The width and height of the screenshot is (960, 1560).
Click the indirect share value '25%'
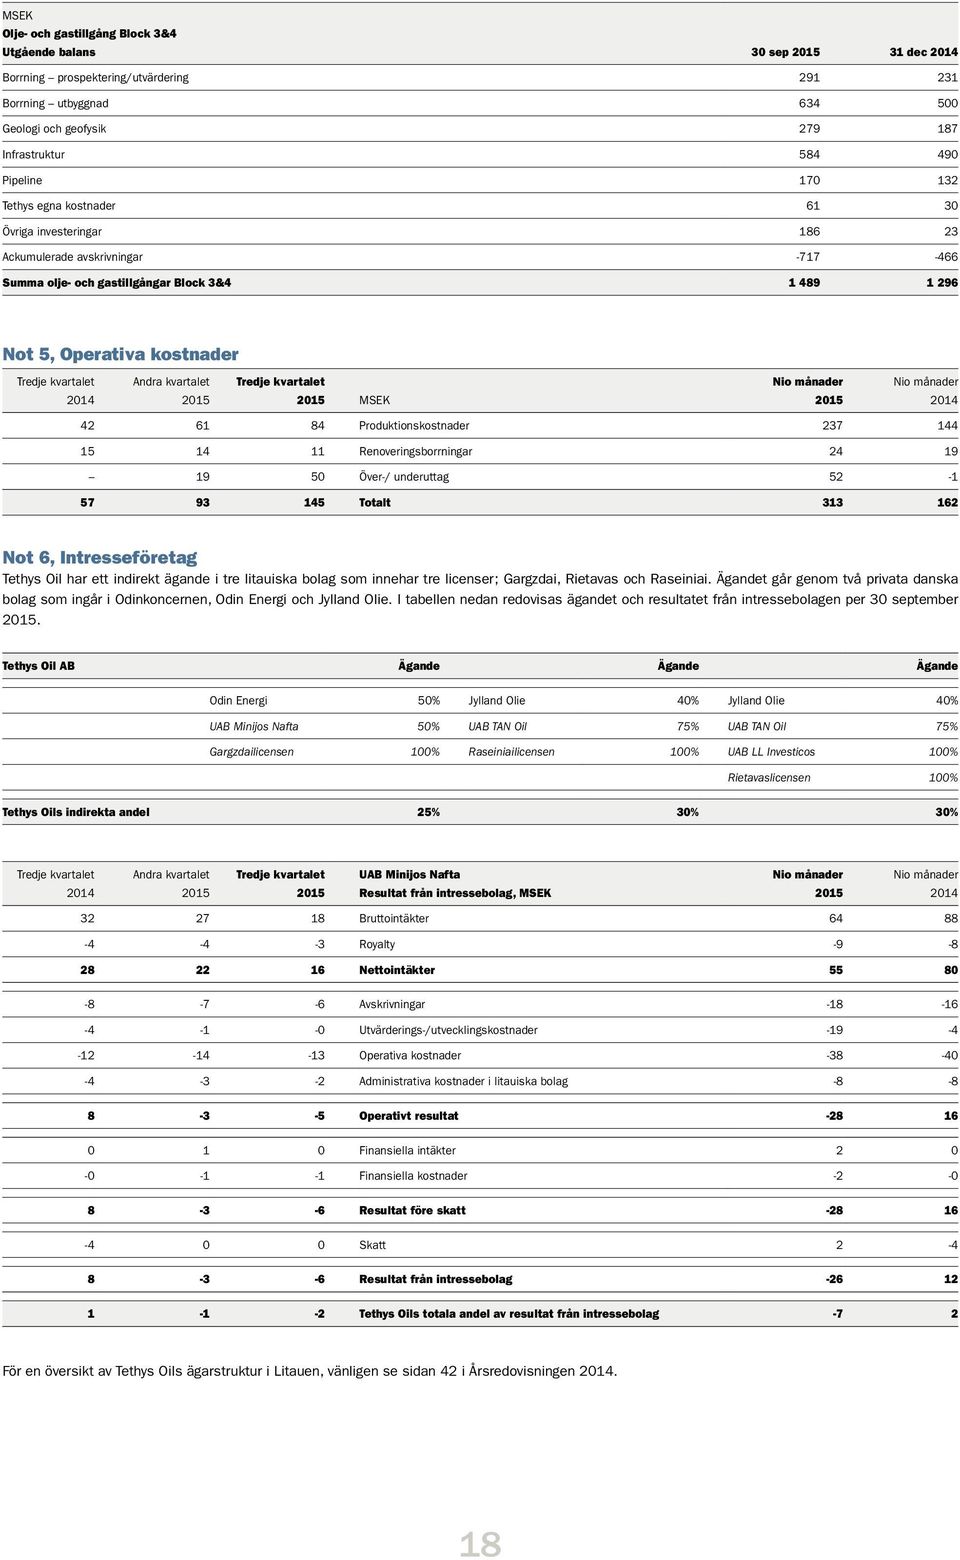pyautogui.click(x=428, y=813)
